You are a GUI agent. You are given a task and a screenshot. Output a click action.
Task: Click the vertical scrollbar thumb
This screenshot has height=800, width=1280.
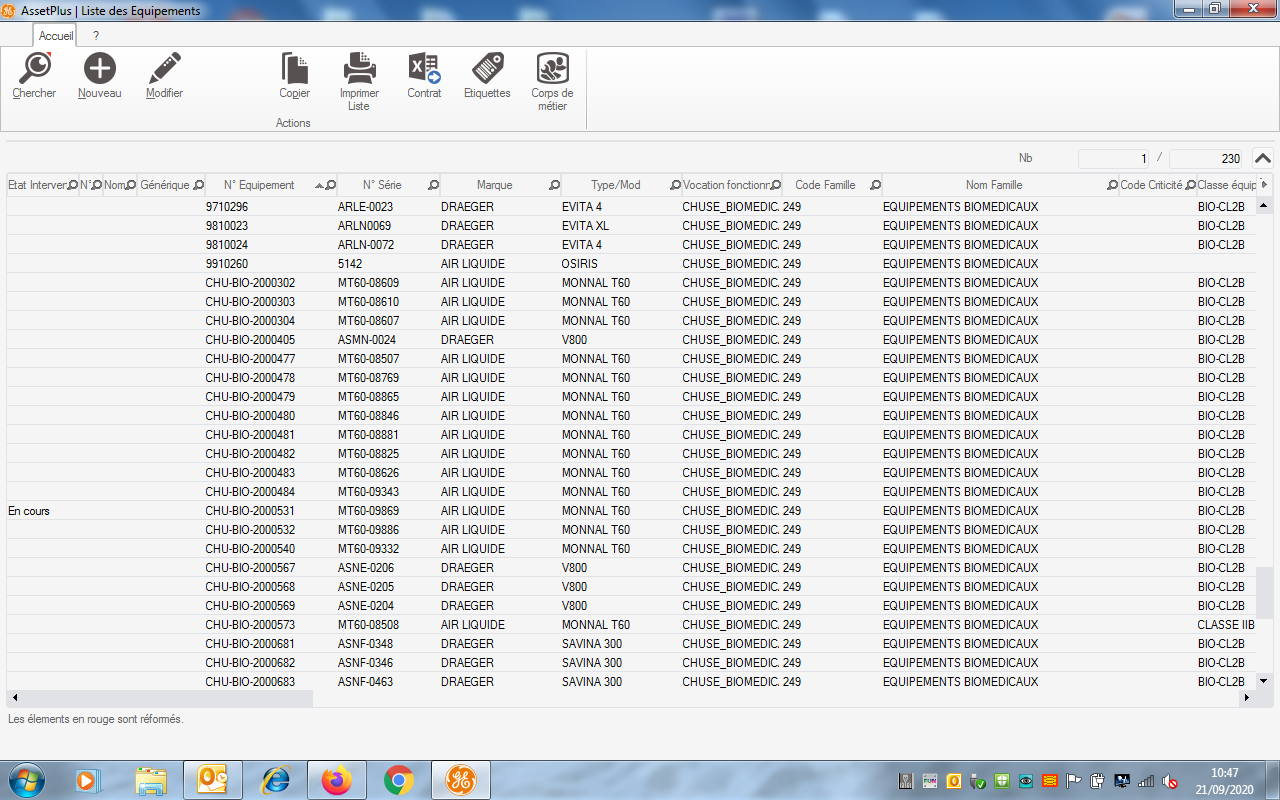point(1264,592)
